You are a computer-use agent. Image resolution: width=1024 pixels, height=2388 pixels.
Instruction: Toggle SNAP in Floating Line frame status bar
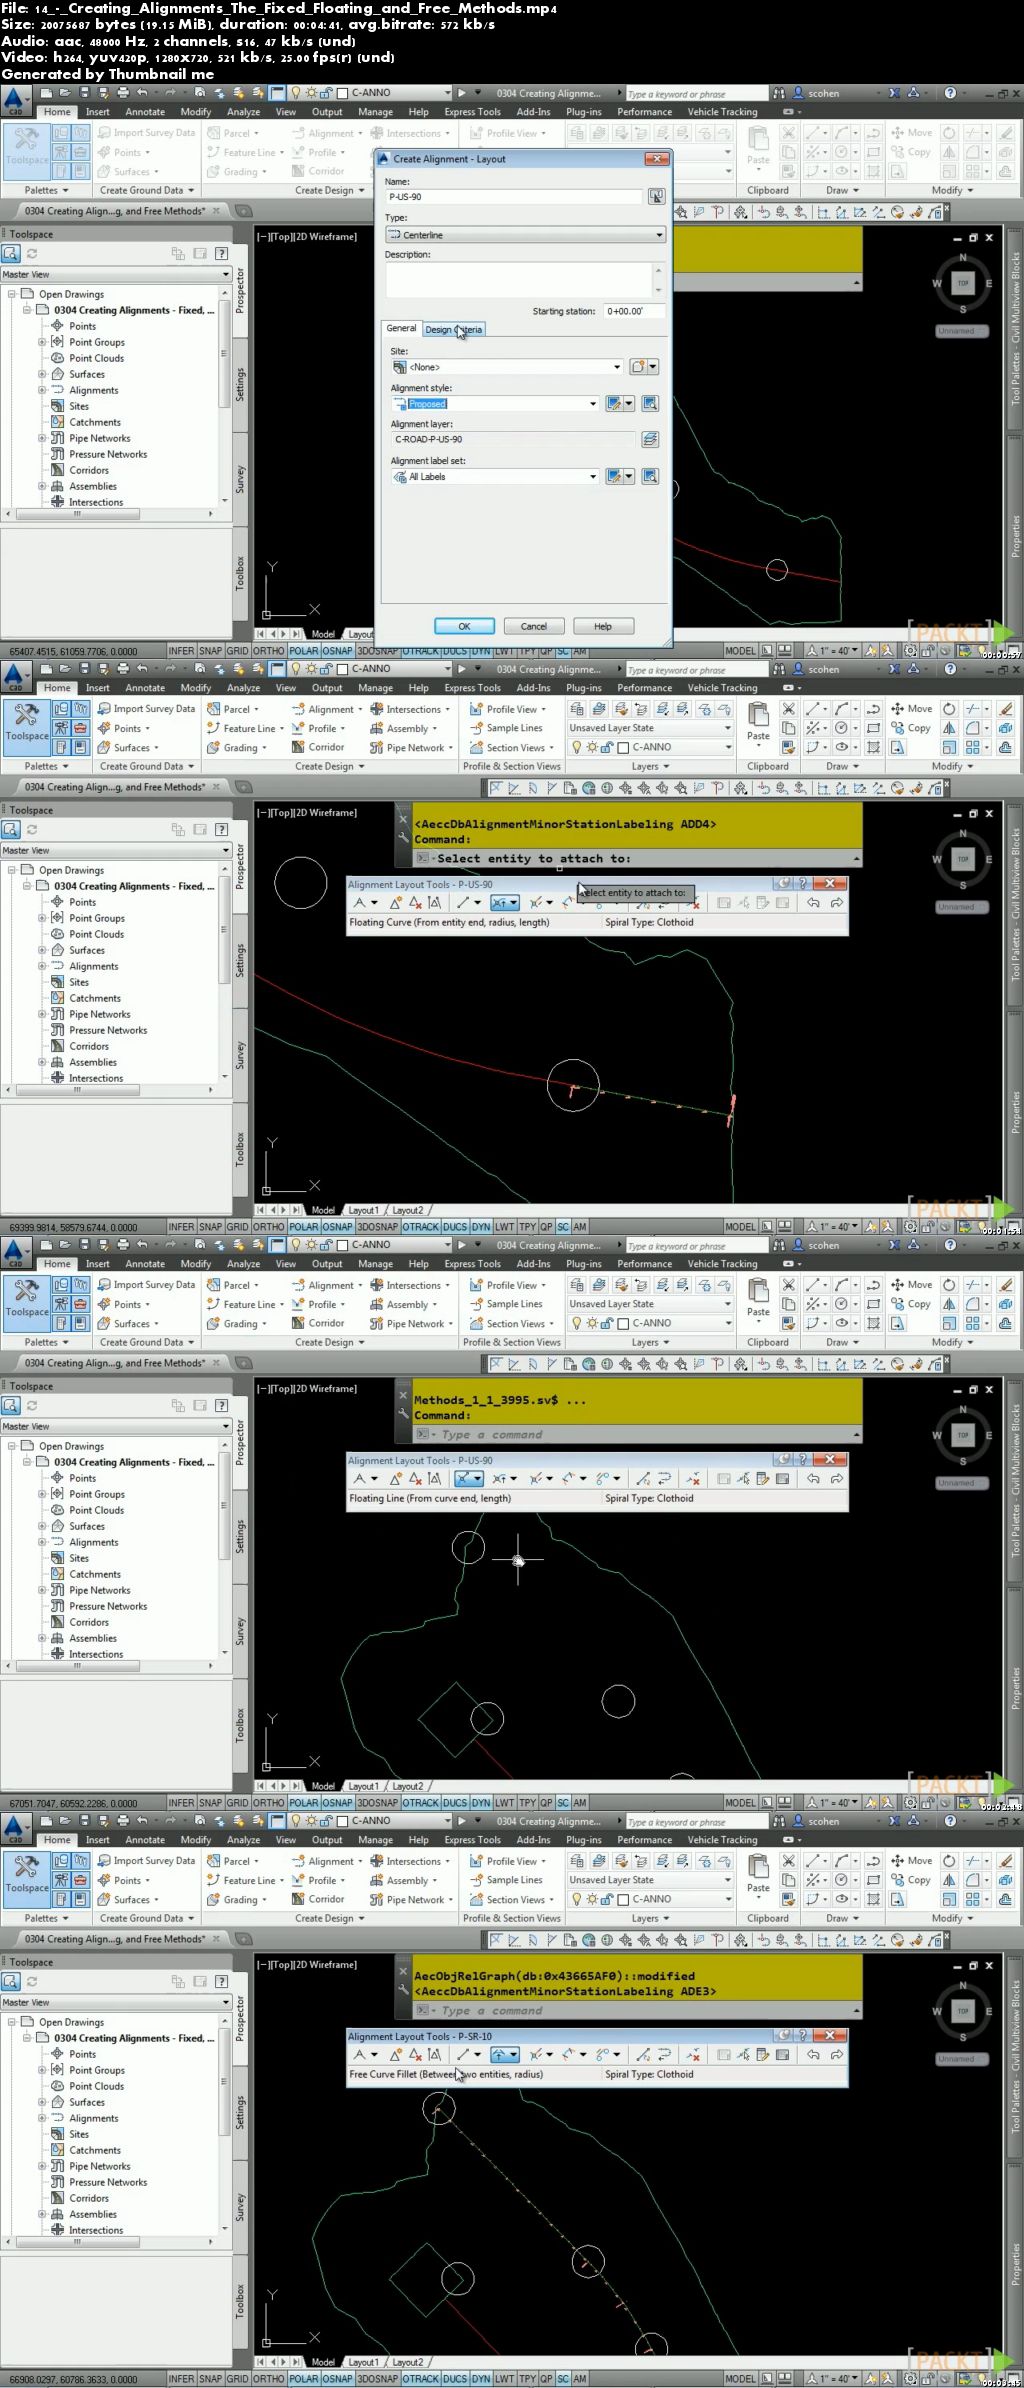tap(210, 1803)
